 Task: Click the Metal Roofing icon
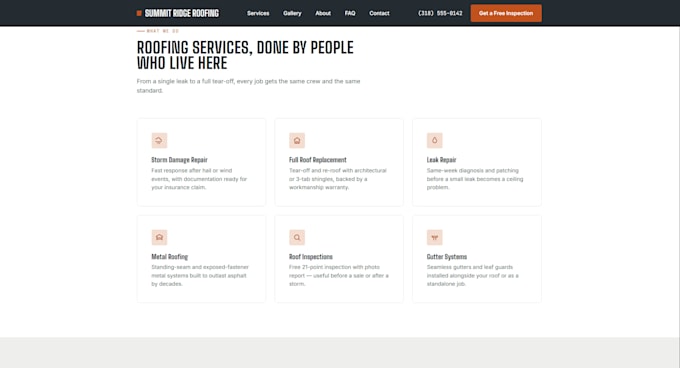tap(159, 237)
